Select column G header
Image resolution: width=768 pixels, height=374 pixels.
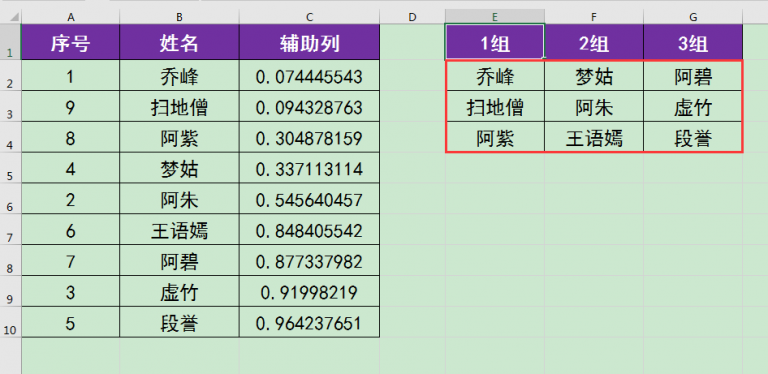coord(693,17)
